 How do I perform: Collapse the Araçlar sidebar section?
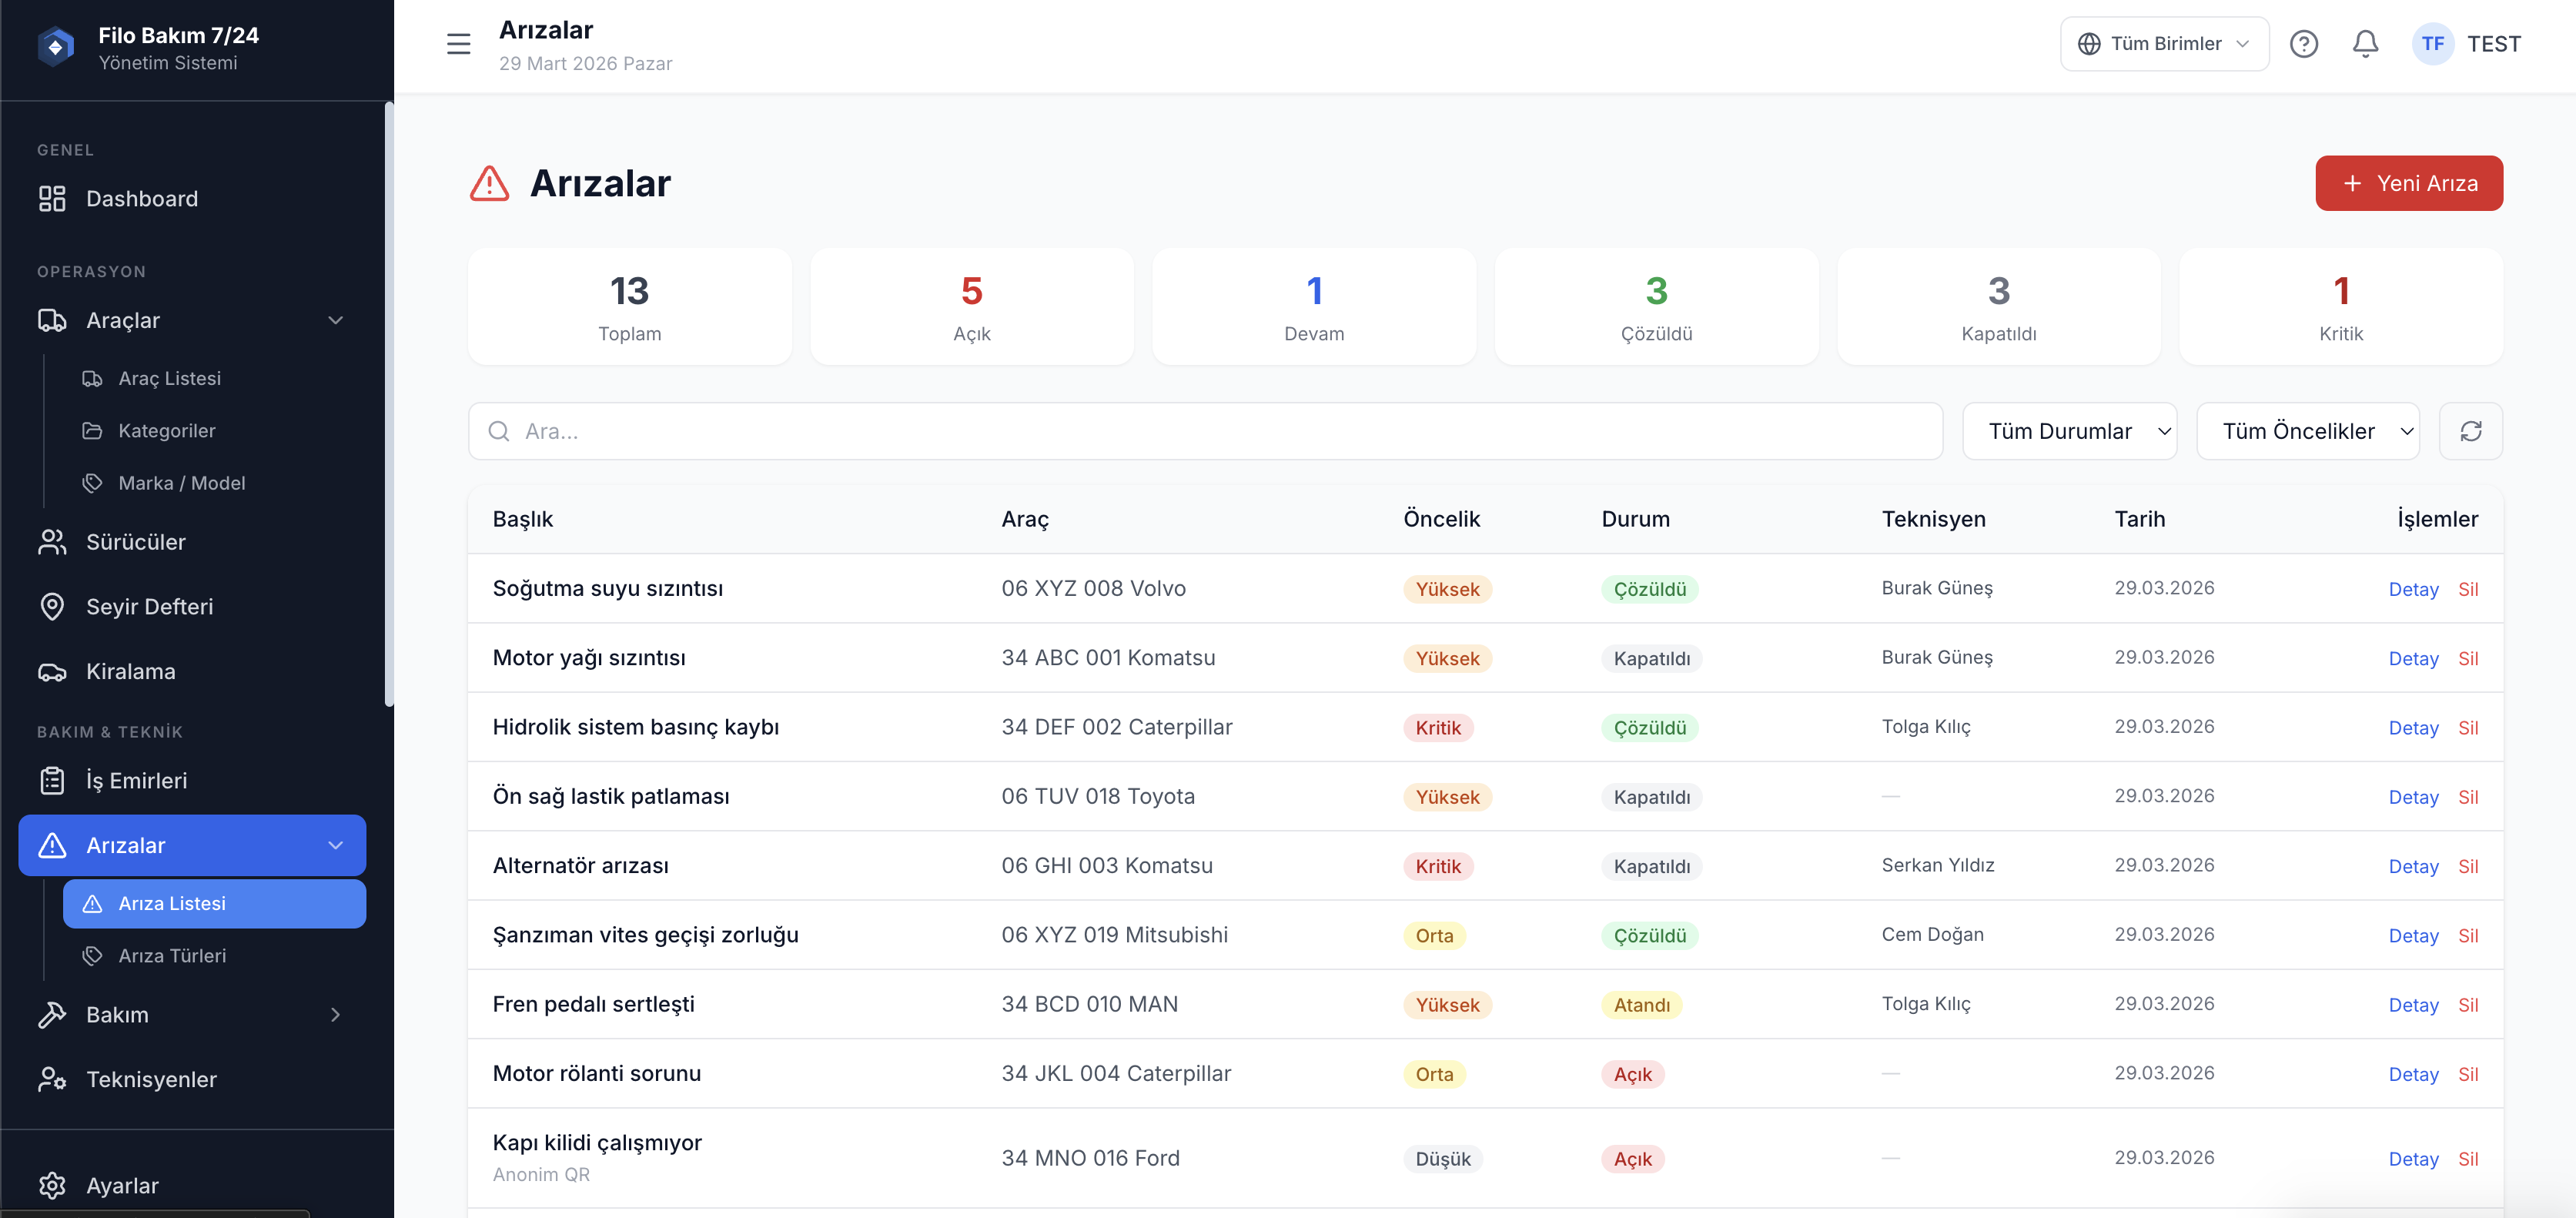[x=335, y=320]
